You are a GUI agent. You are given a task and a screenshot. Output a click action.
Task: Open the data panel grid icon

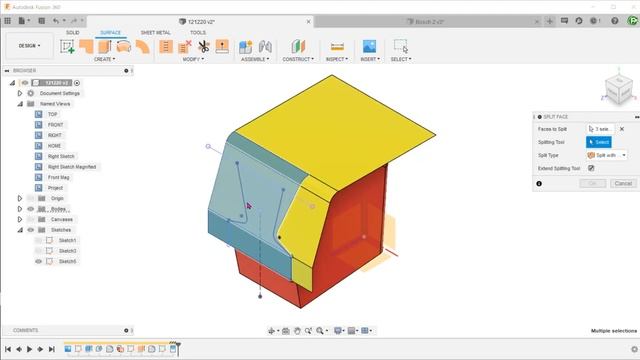[8, 21]
